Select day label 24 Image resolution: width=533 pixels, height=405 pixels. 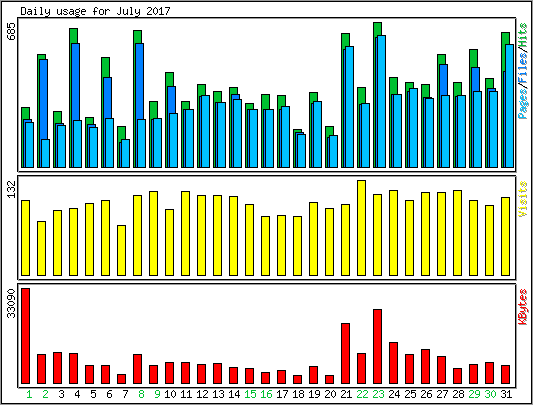click(x=394, y=394)
